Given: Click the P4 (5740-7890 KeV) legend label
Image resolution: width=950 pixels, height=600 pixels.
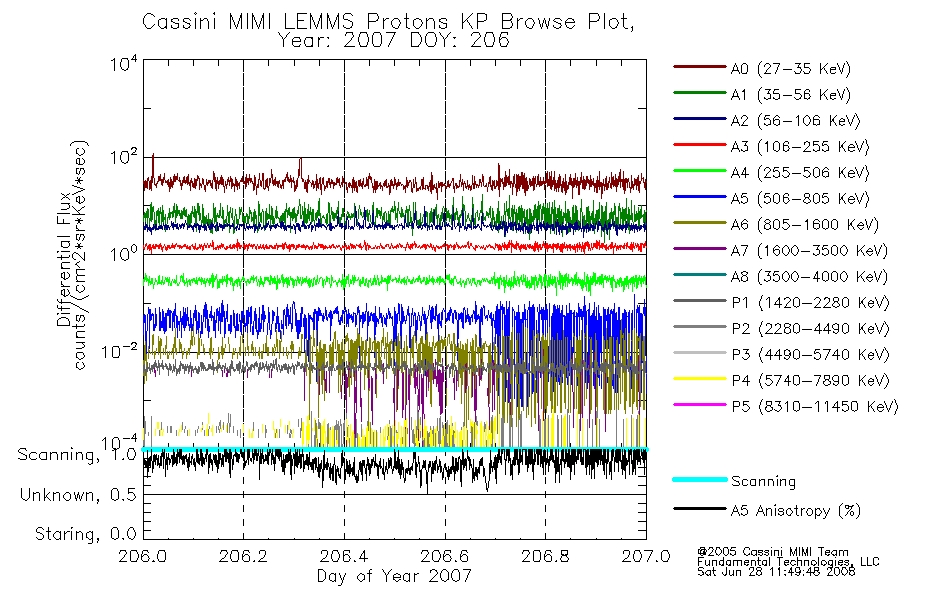Looking at the screenshot, I should [810, 381].
